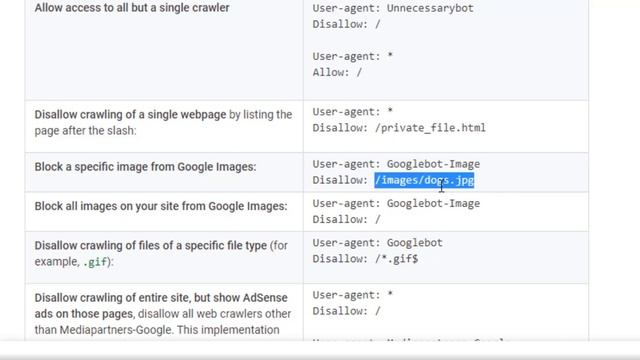The height and width of the screenshot is (360, 640).
Task: Click 'User-agent: *' in single webpage row
Action: 353,111
